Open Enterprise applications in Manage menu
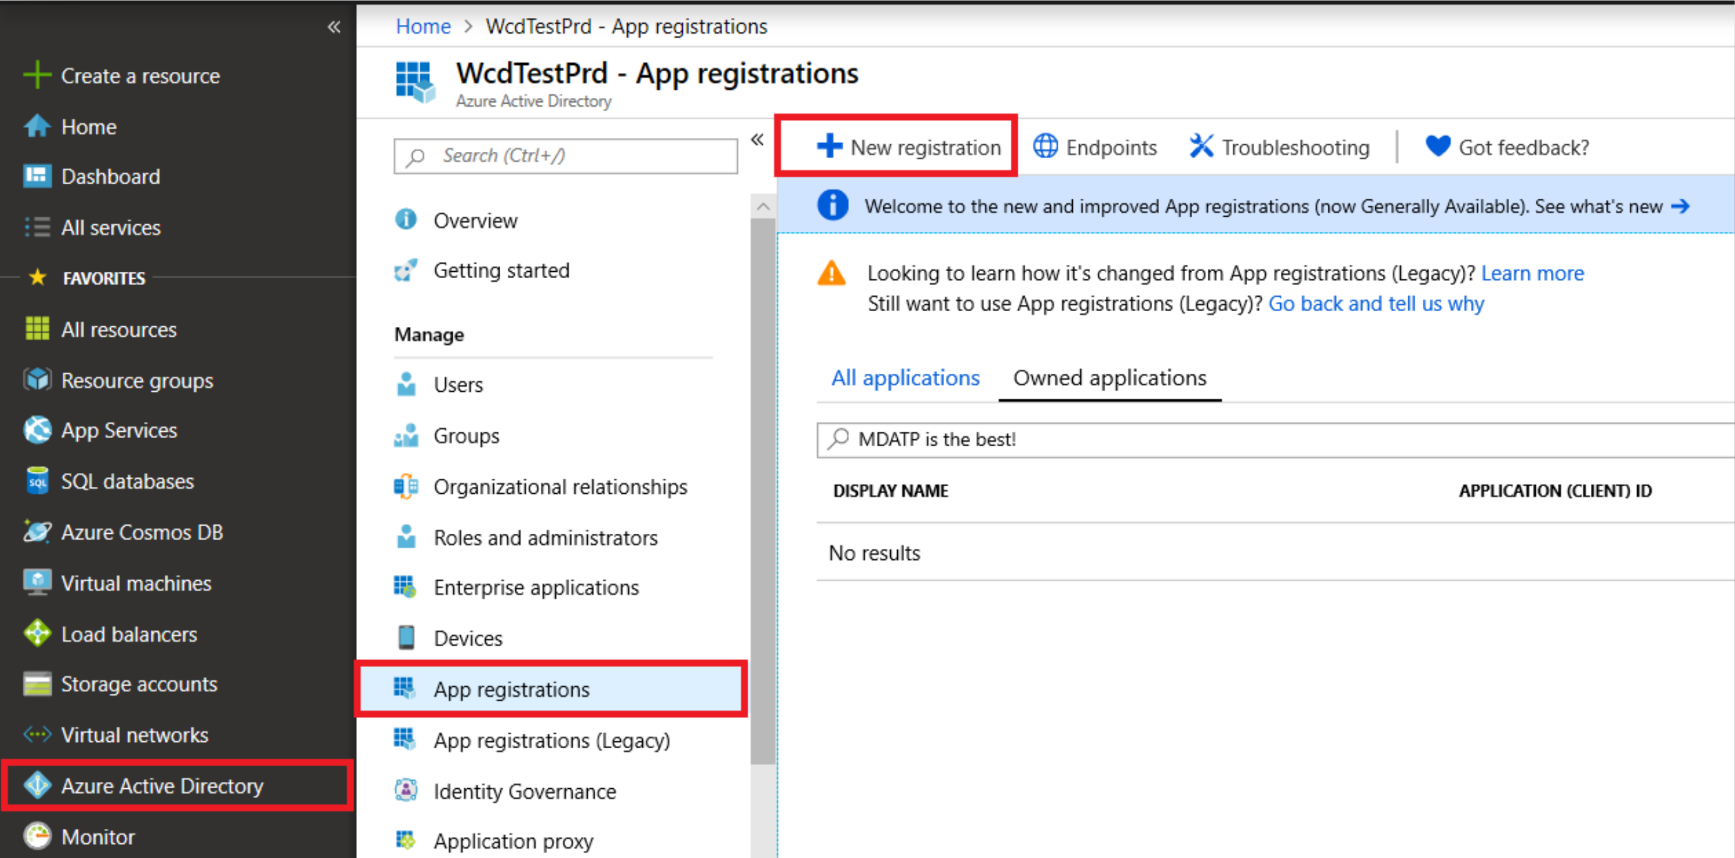The width and height of the screenshot is (1735, 858). click(535, 588)
